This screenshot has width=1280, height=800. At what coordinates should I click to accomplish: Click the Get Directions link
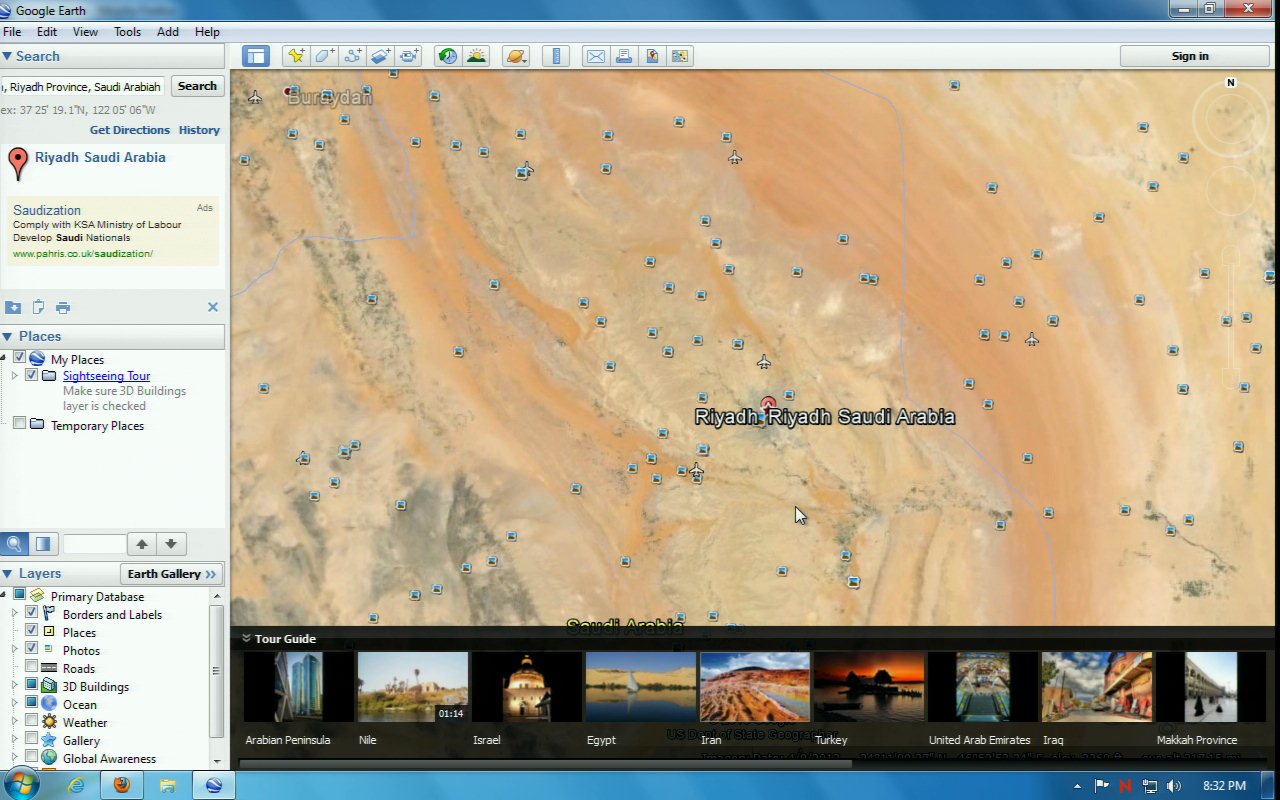pyautogui.click(x=130, y=130)
